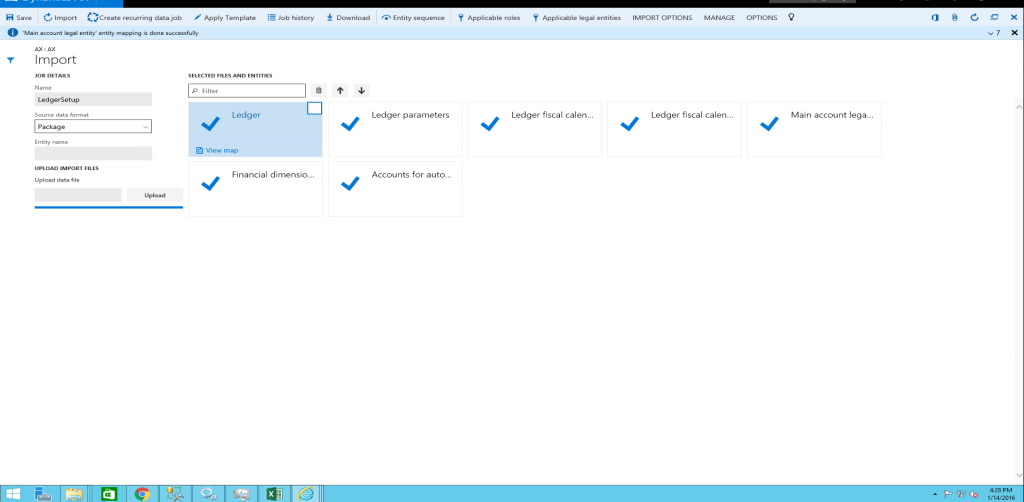Select the Ledger parameters tile
The width and height of the screenshot is (1024, 502).
[395, 129]
